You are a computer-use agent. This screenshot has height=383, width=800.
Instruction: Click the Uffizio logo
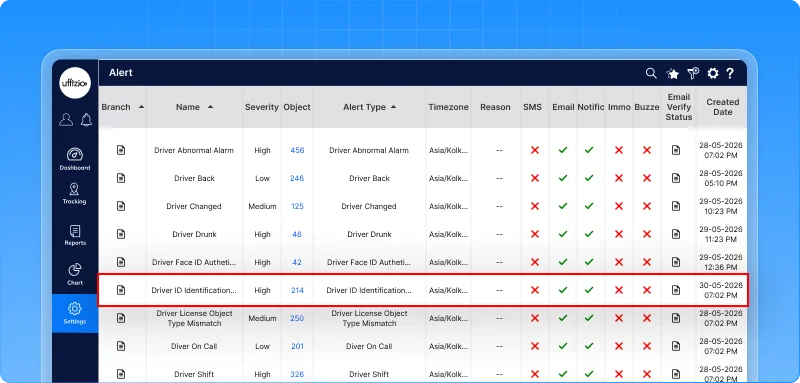pyautogui.click(x=75, y=83)
